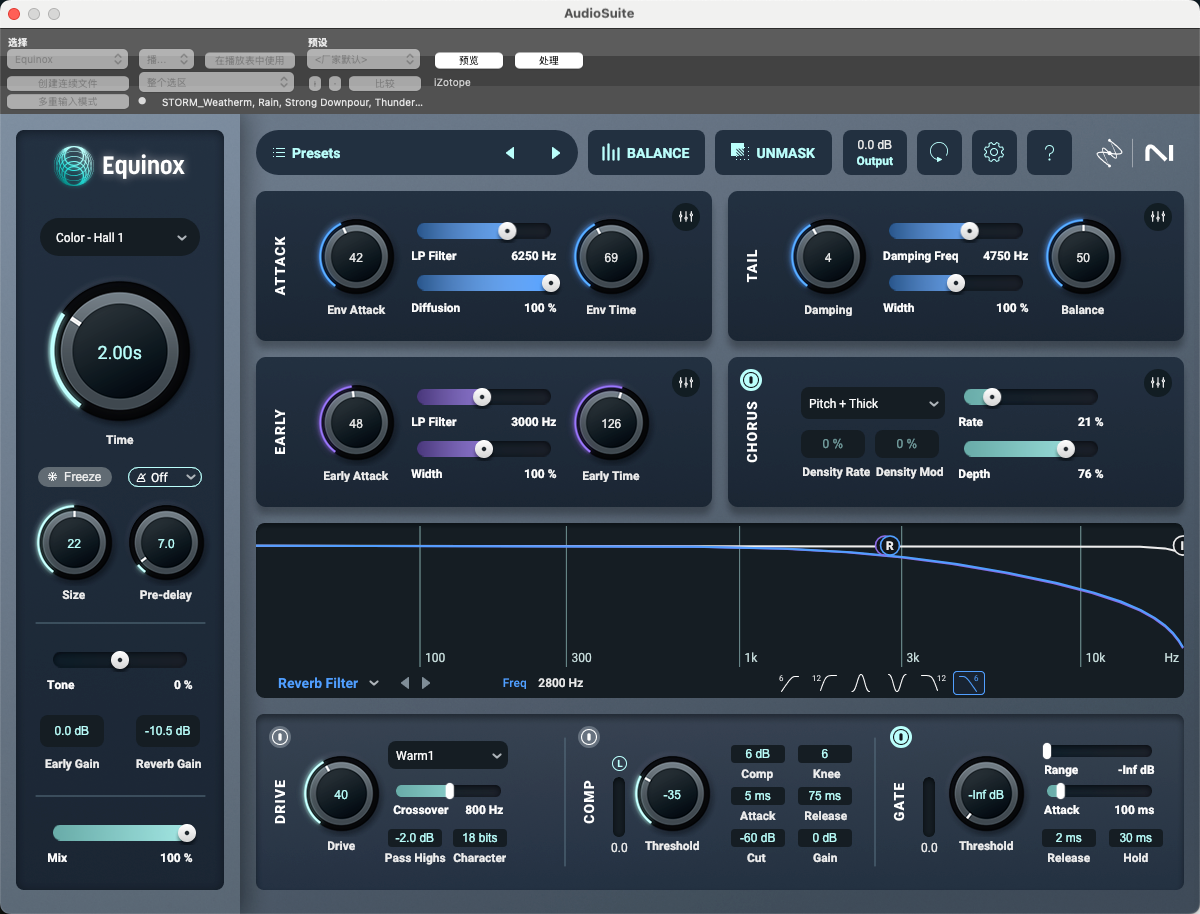Click the 多重输入模式 button
Screen dimensions: 1200x914
68,102
